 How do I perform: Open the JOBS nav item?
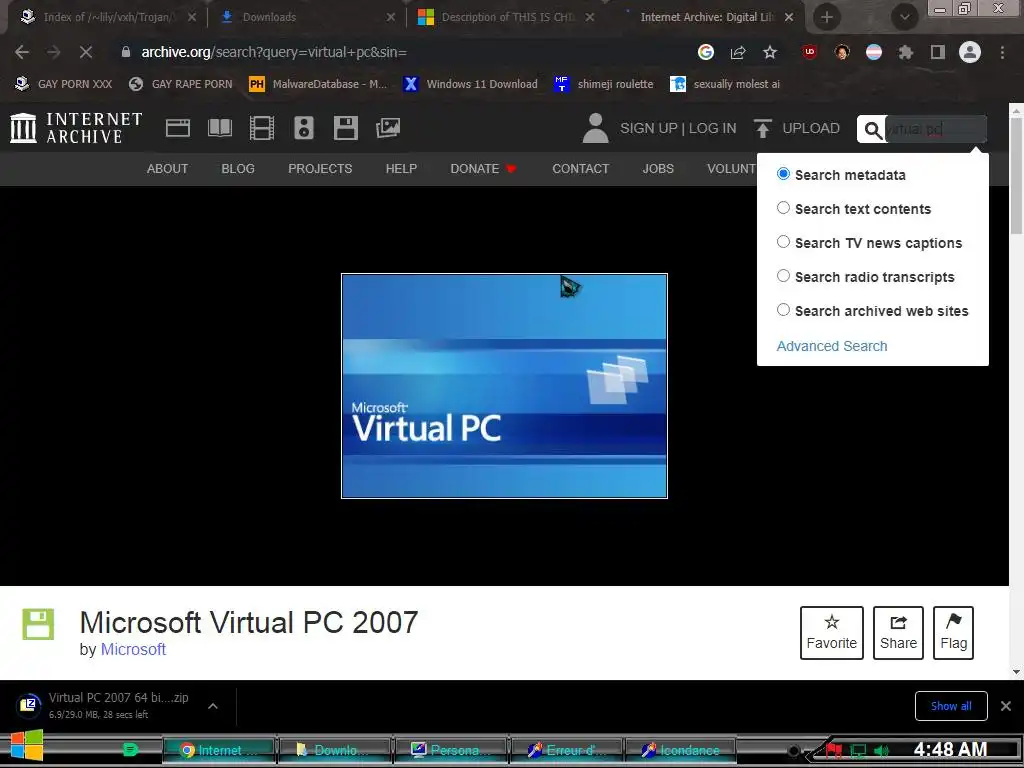(x=658, y=168)
